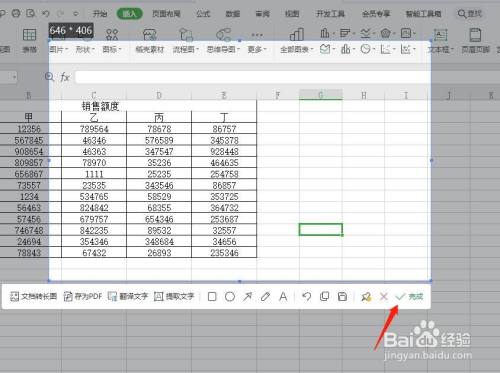Image resolution: width=500 pixels, height=373 pixels.
Task: Save the screenshot via 存为PDF
Action: 83,296
